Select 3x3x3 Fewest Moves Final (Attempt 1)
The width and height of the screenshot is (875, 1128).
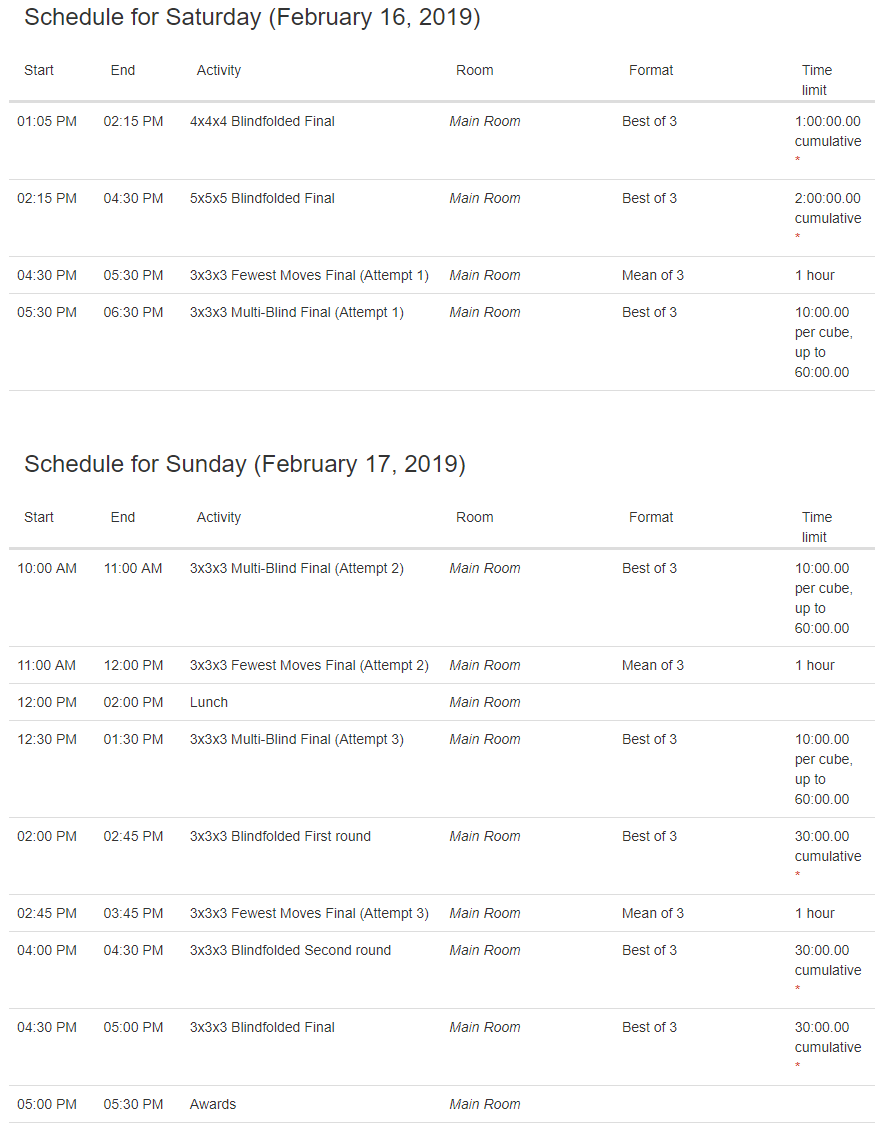coord(309,276)
